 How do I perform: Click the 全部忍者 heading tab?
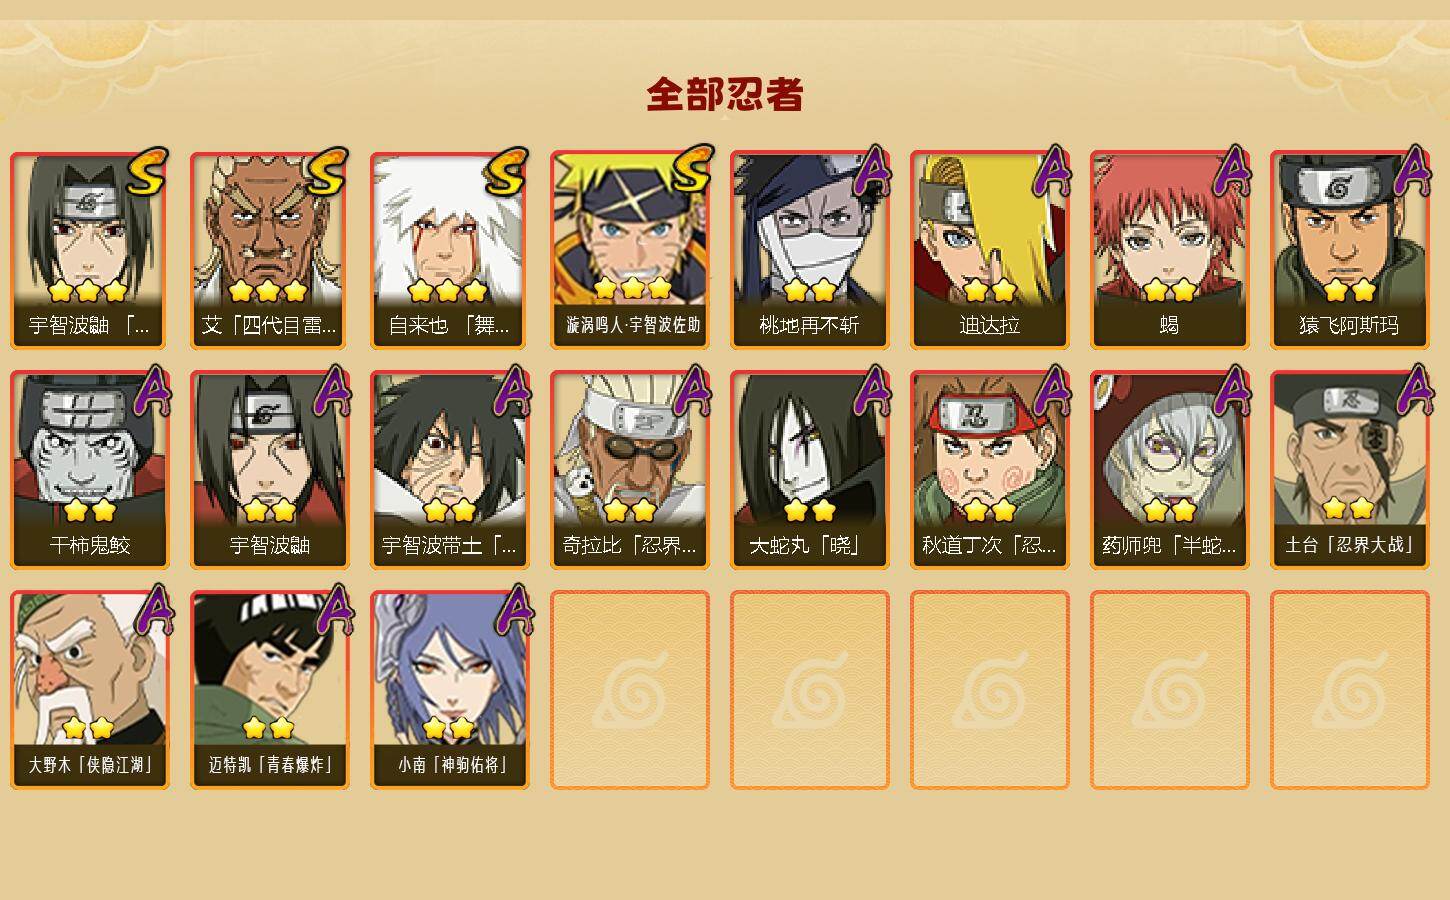point(725,95)
